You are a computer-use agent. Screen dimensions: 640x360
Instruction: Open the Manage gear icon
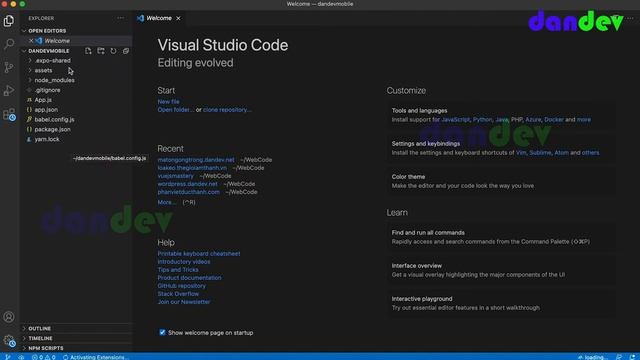[x=9, y=340]
